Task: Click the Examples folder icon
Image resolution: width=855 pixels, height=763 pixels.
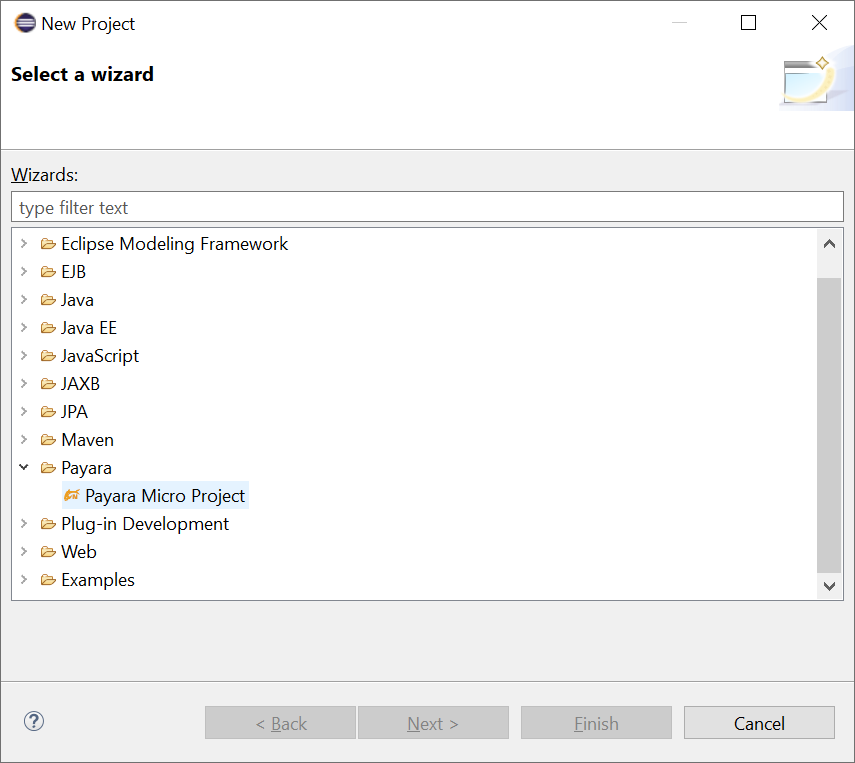Action: coord(48,580)
